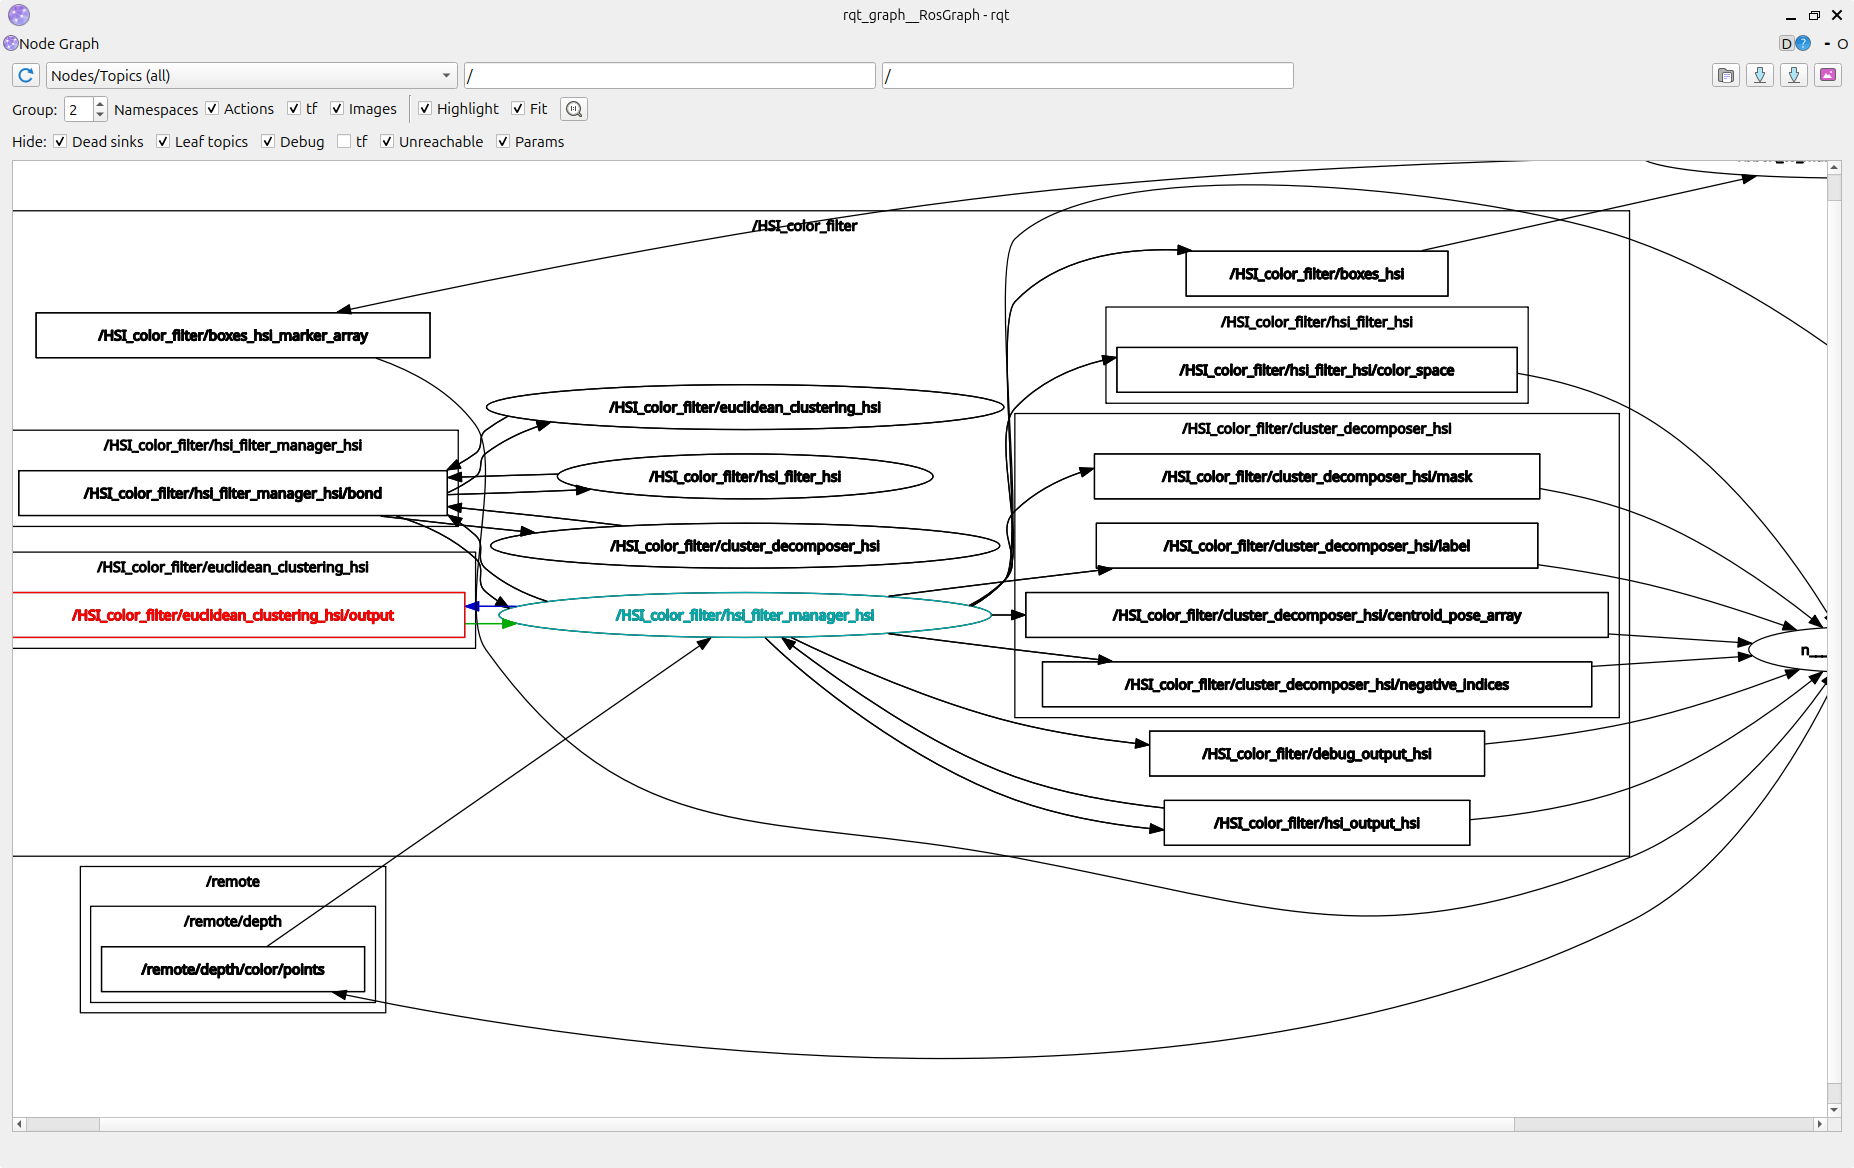The width and height of the screenshot is (1854, 1168).
Task: Disable hiding of Dead sinks
Action: (x=60, y=142)
